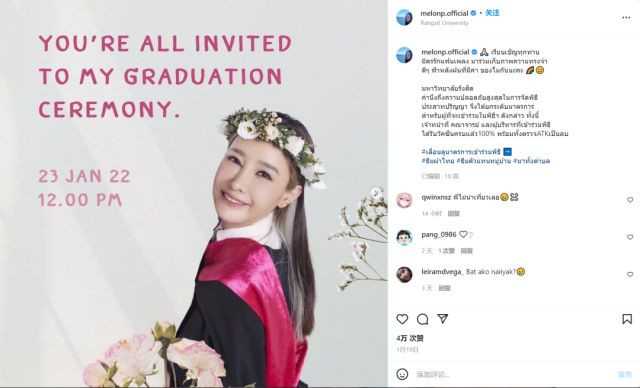Open comments via speech bubble icon
Screen dimensions: 640x388
tap(422, 319)
